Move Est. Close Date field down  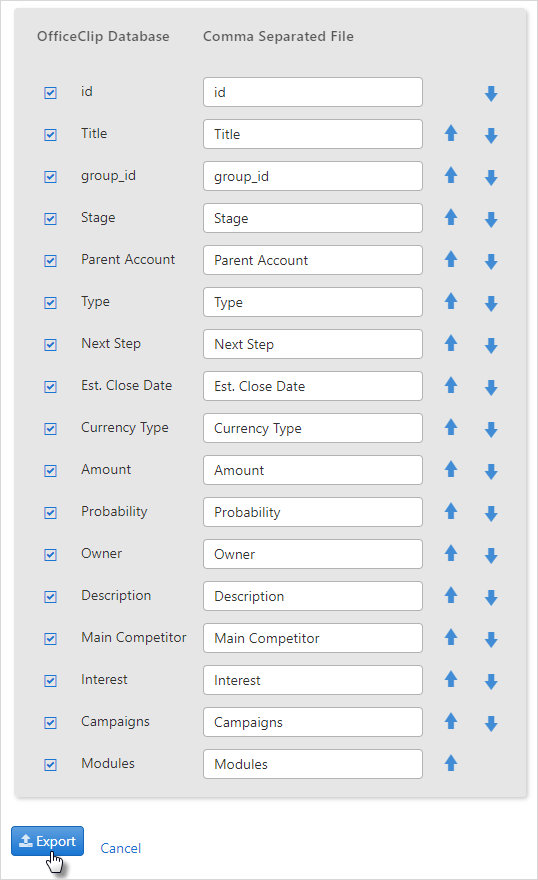(x=491, y=387)
